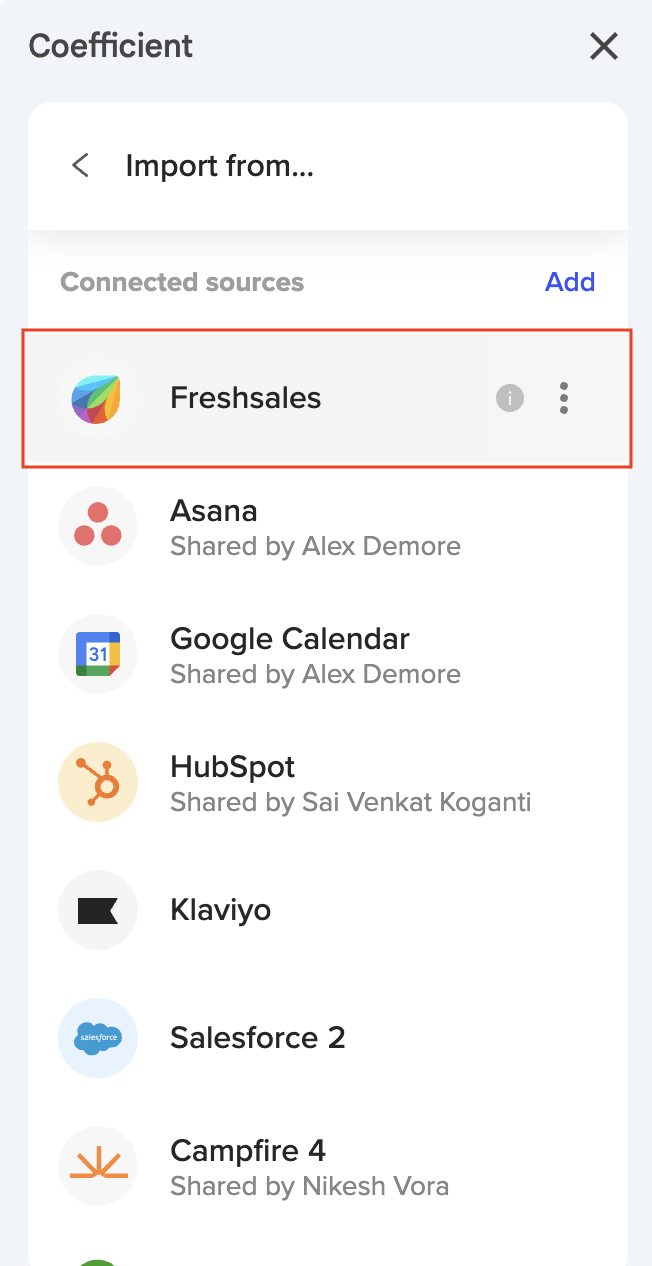Screen dimensions: 652x1266
Task: Select Freshsales as the import source
Action: click(246, 398)
